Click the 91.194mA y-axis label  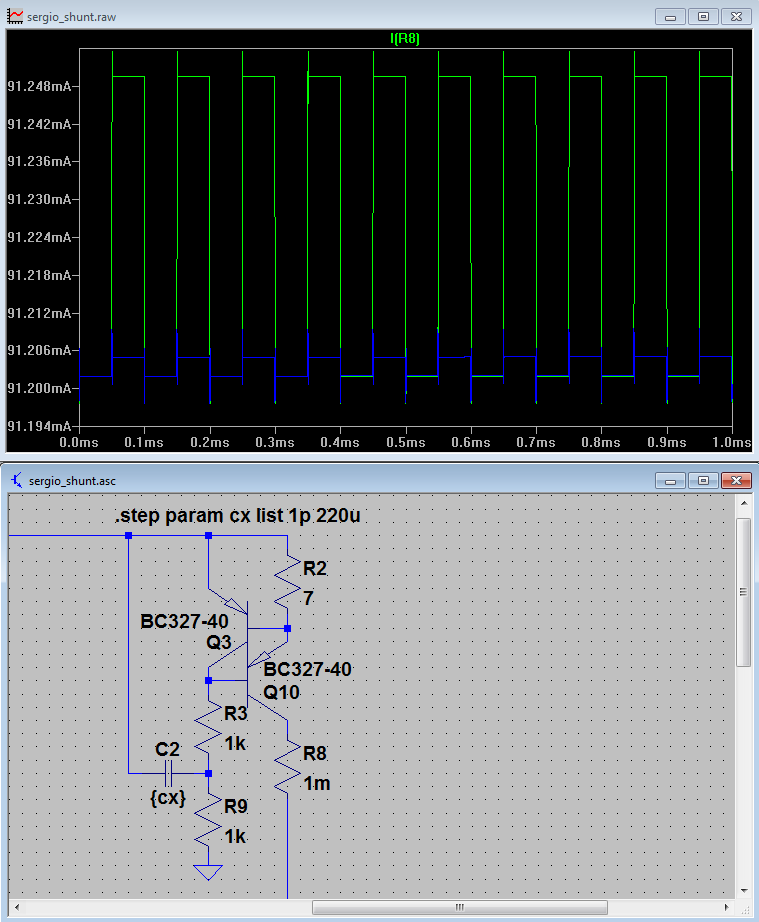(39, 426)
